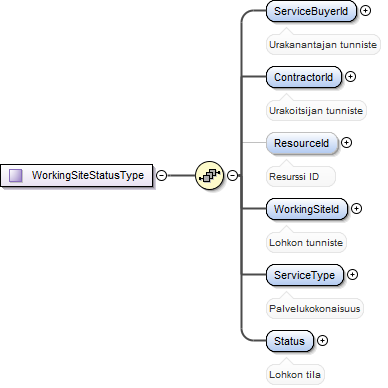Select the ServiceBuyerId element box

pos(311,11)
